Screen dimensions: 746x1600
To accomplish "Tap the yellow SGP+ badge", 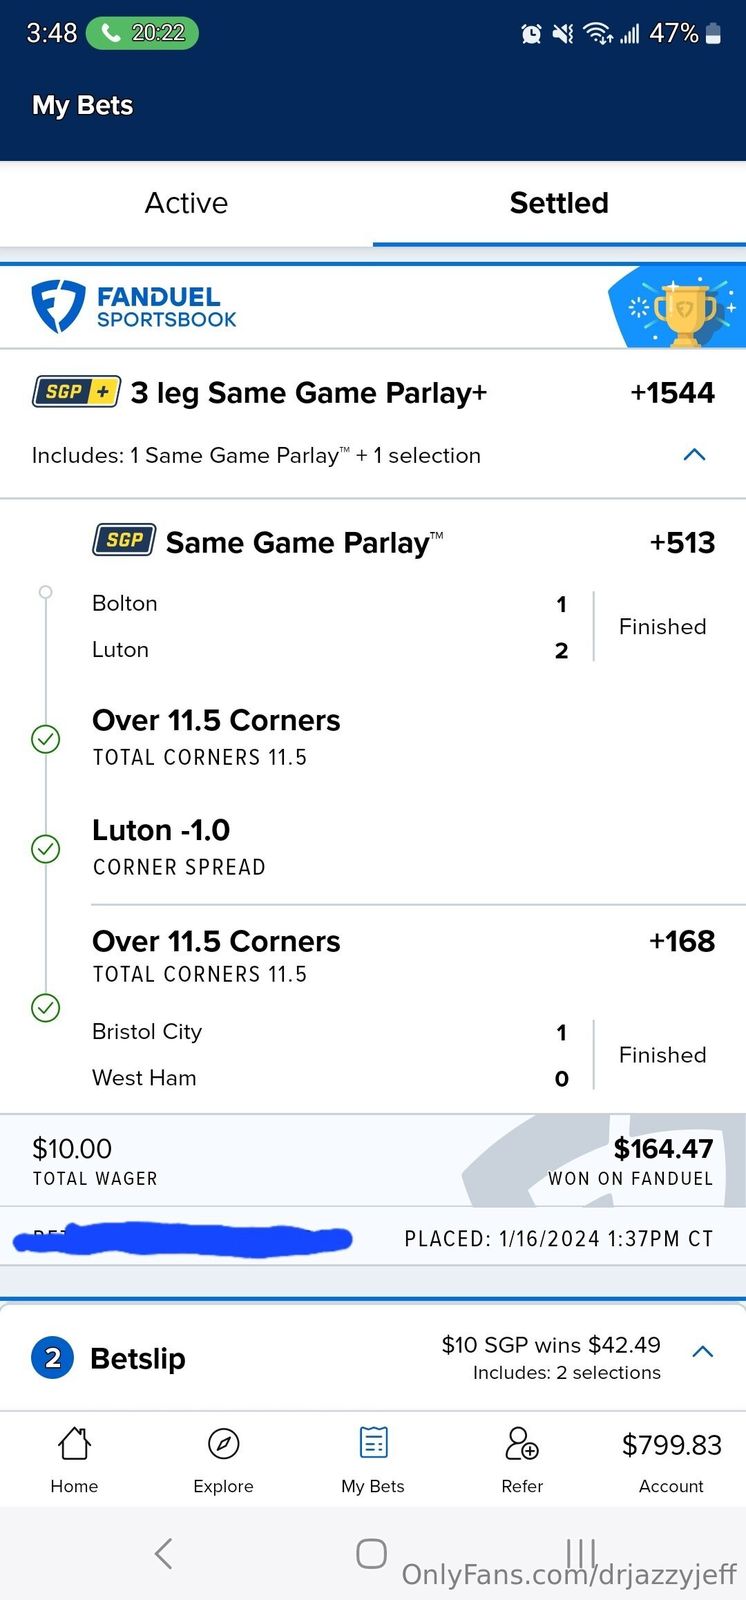I will [77, 392].
